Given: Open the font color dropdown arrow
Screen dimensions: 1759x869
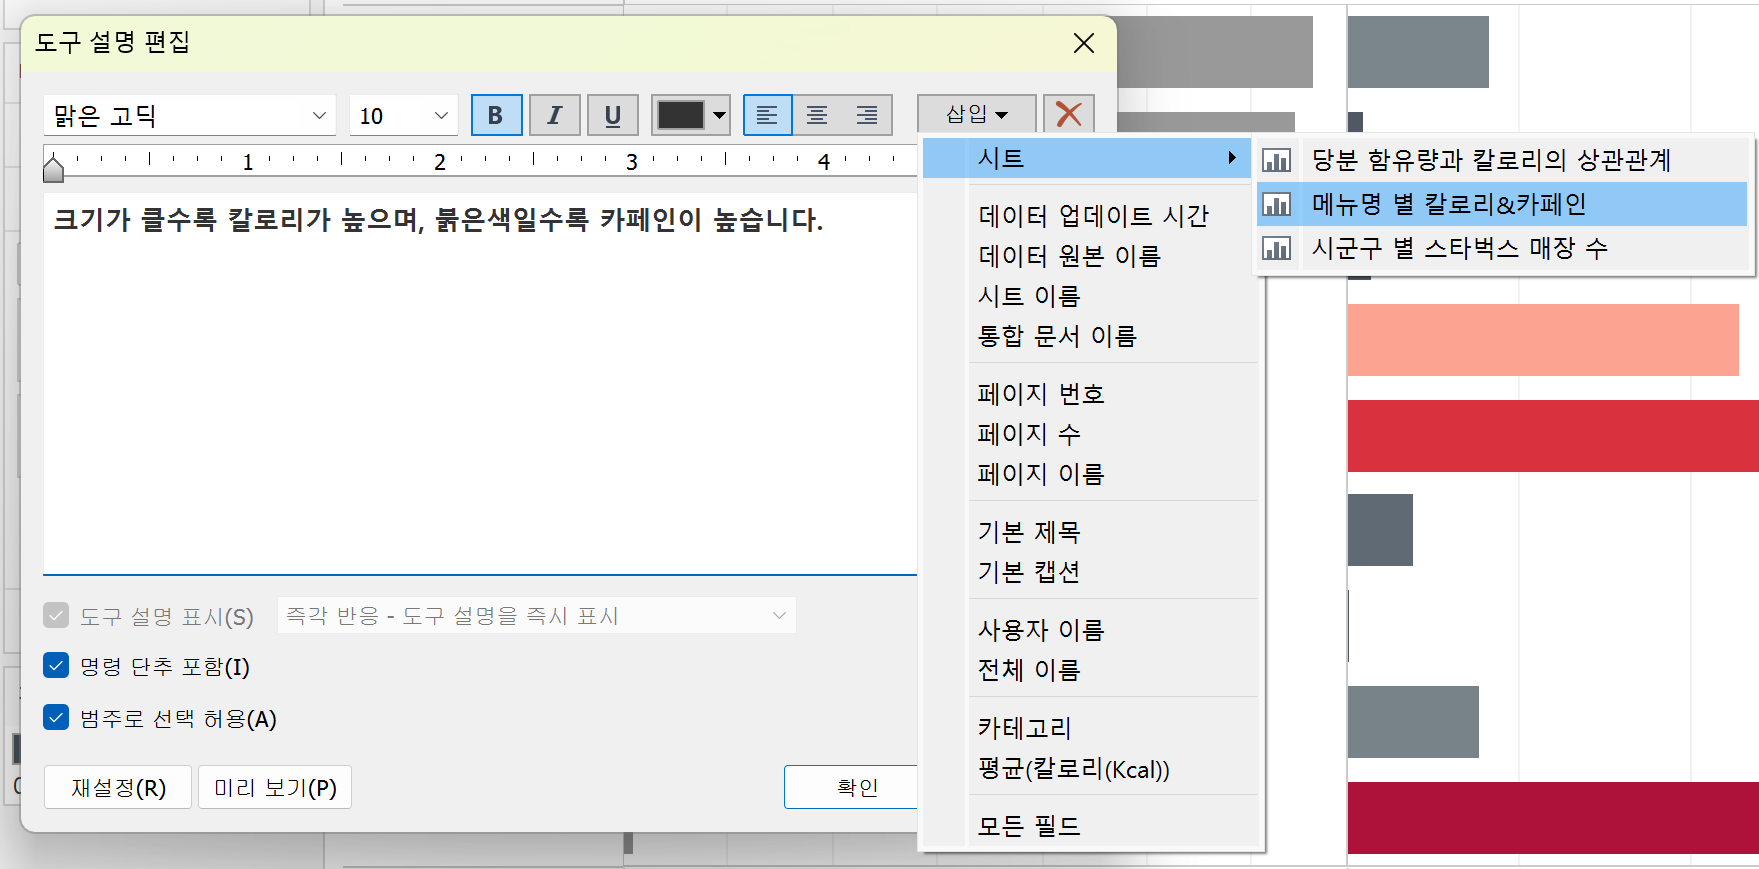Looking at the screenshot, I should click(x=719, y=115).
